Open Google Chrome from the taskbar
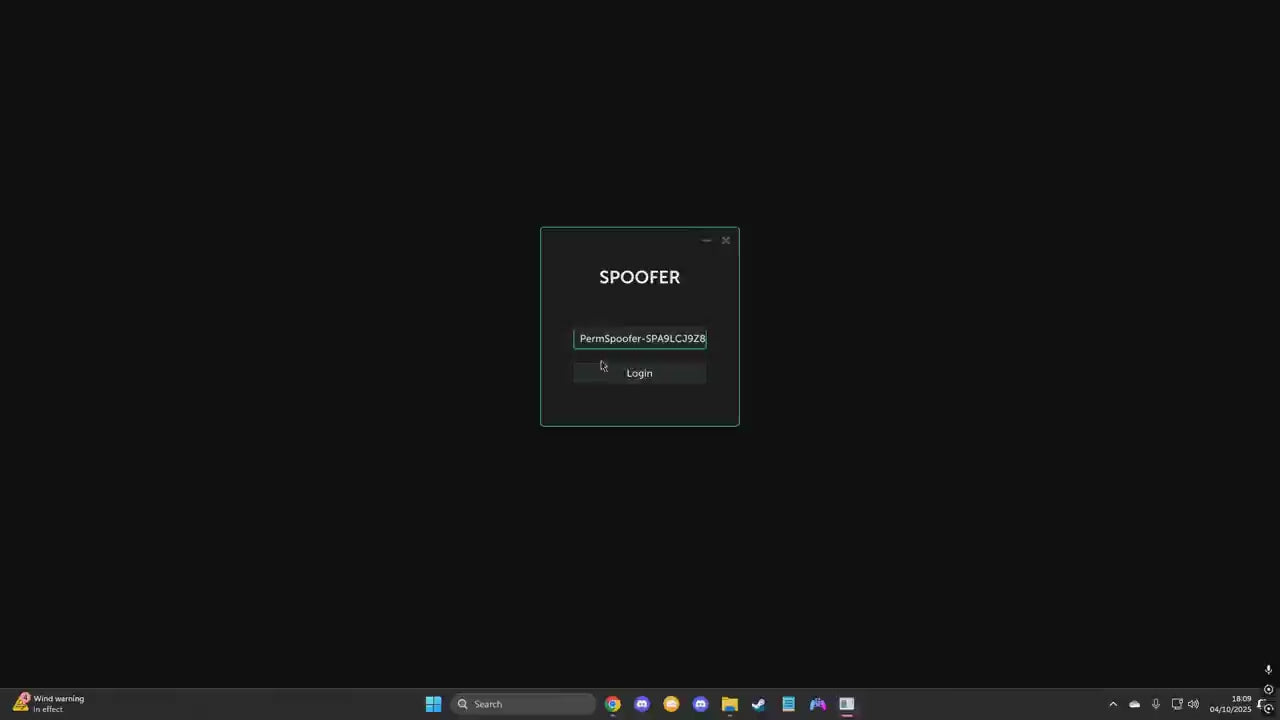The width and height of the screenshot is (1280, 720). (612, 704)
